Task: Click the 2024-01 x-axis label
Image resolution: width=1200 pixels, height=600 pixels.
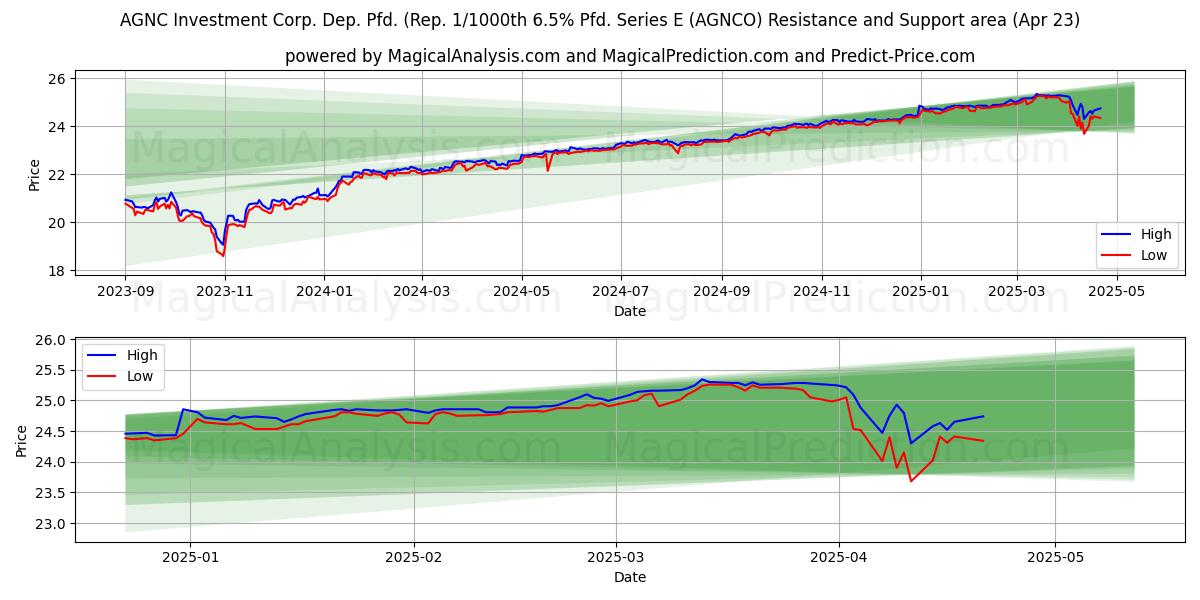Action: pos(324,291)
